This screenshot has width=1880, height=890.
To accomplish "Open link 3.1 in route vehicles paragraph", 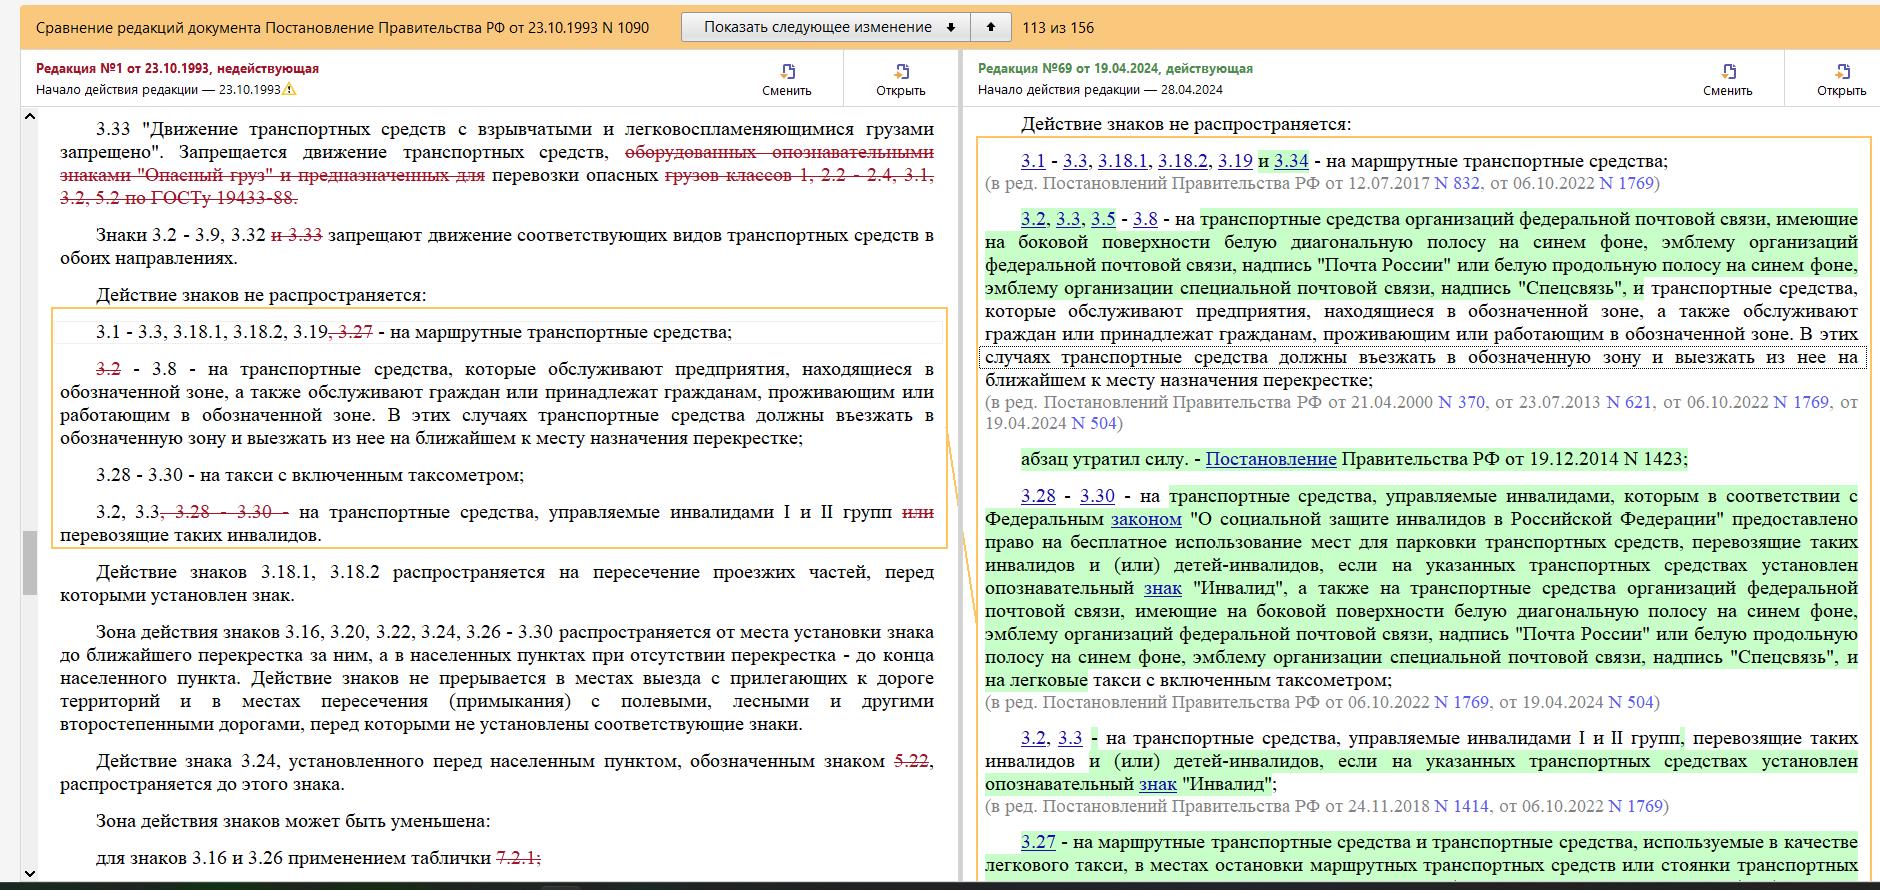I will (1033, 161).
